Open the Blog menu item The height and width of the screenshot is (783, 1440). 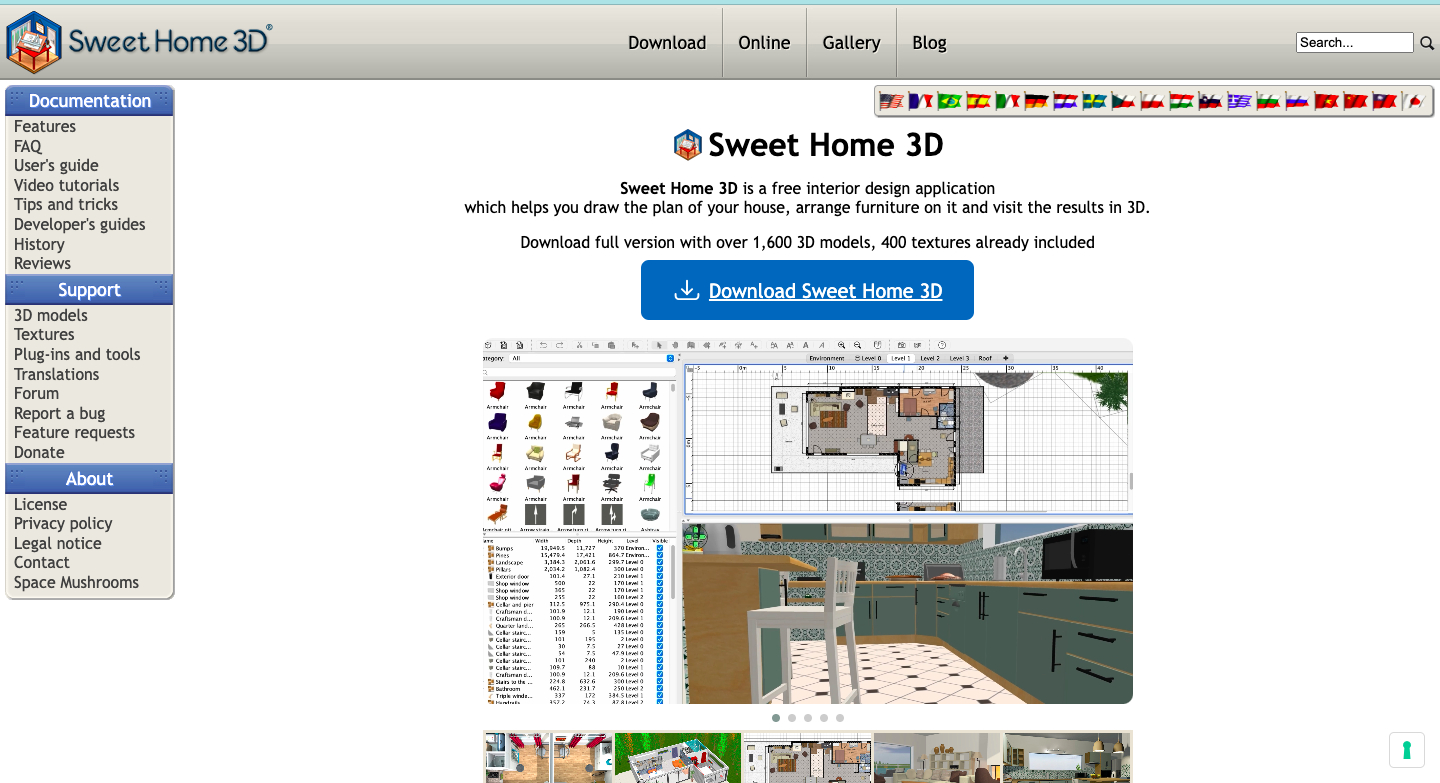click(x=929, y=43)
